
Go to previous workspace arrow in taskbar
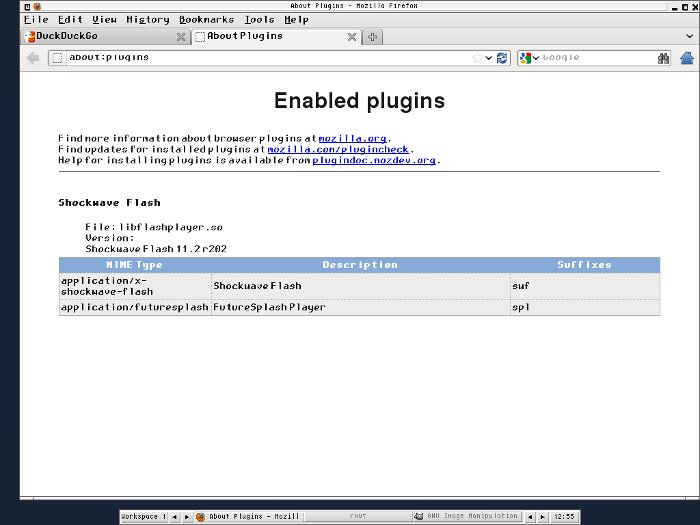[x=174, y=517]
